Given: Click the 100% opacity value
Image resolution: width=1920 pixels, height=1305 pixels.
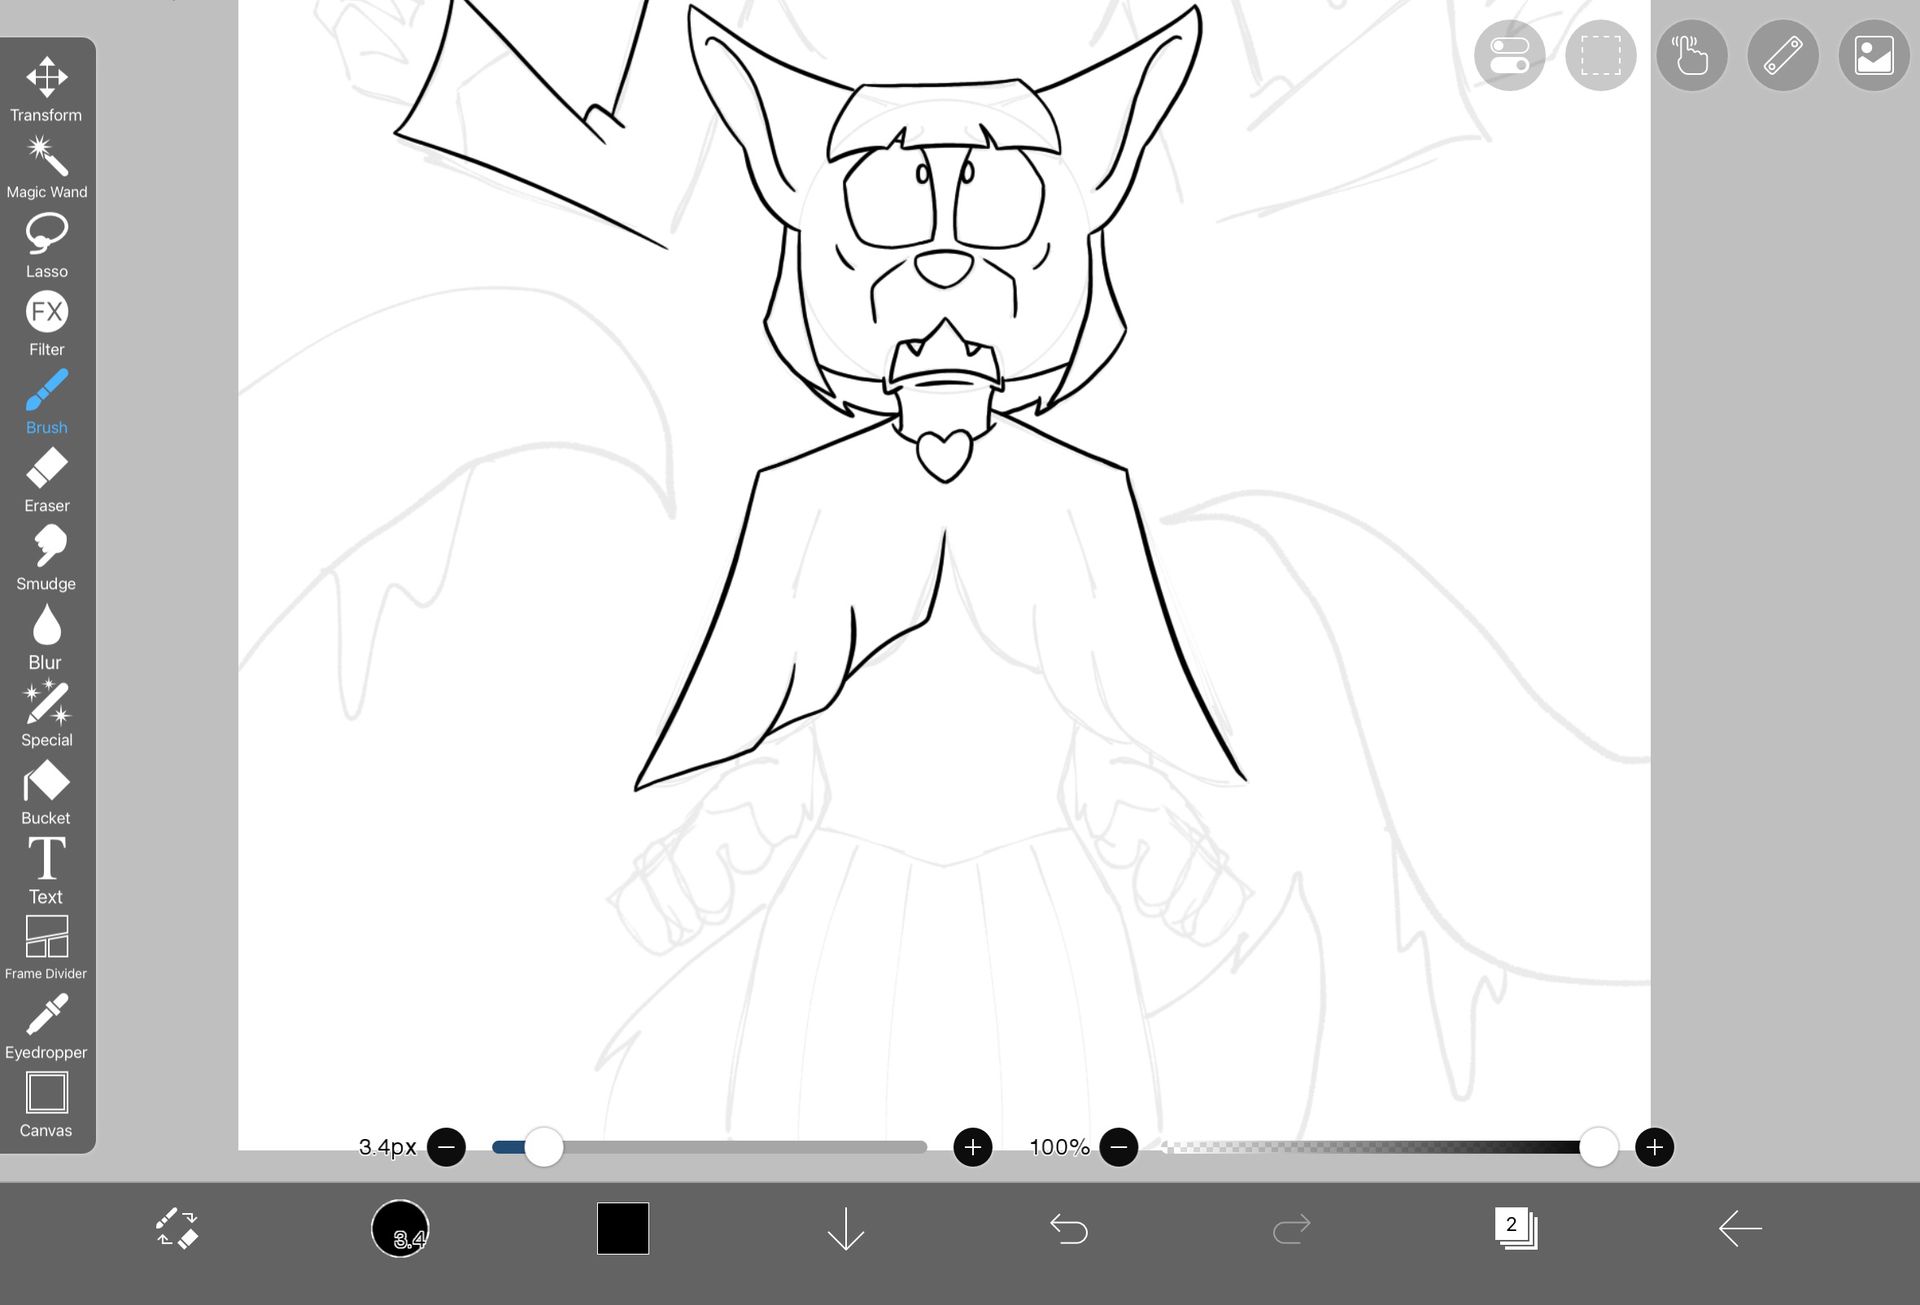Looking at the screenshot, I should point(1059,1147).
